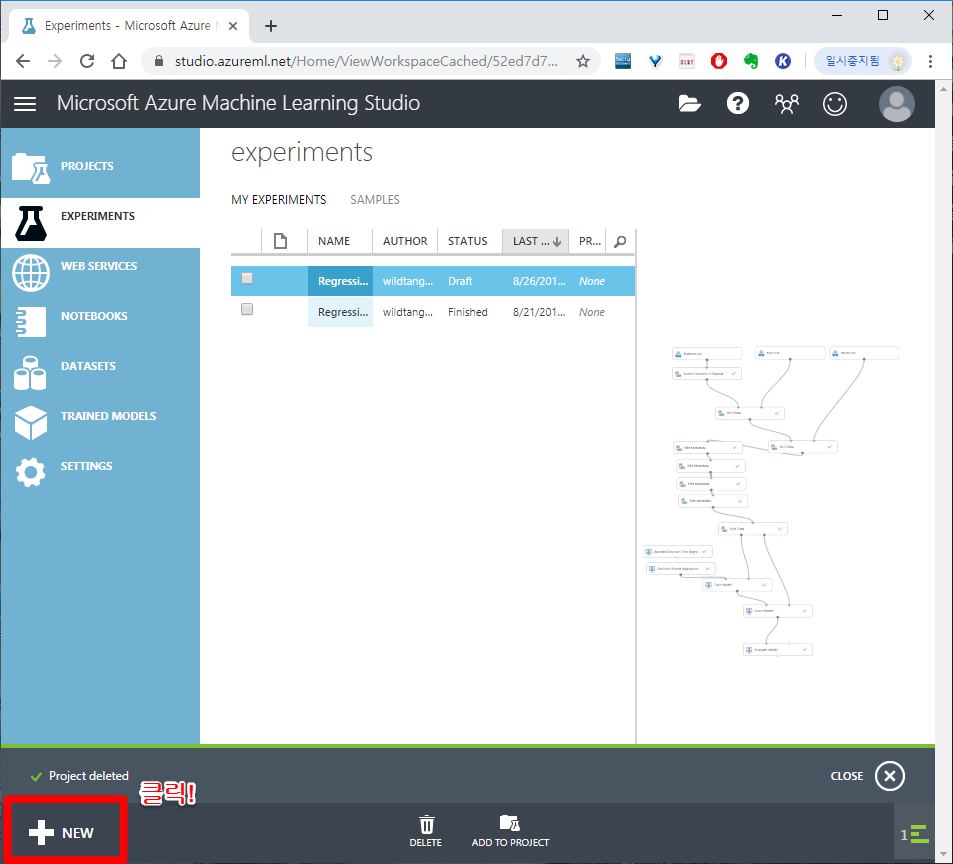Open the Evernote extension icon
953x864 pixels.
click(x=751, y=61)
